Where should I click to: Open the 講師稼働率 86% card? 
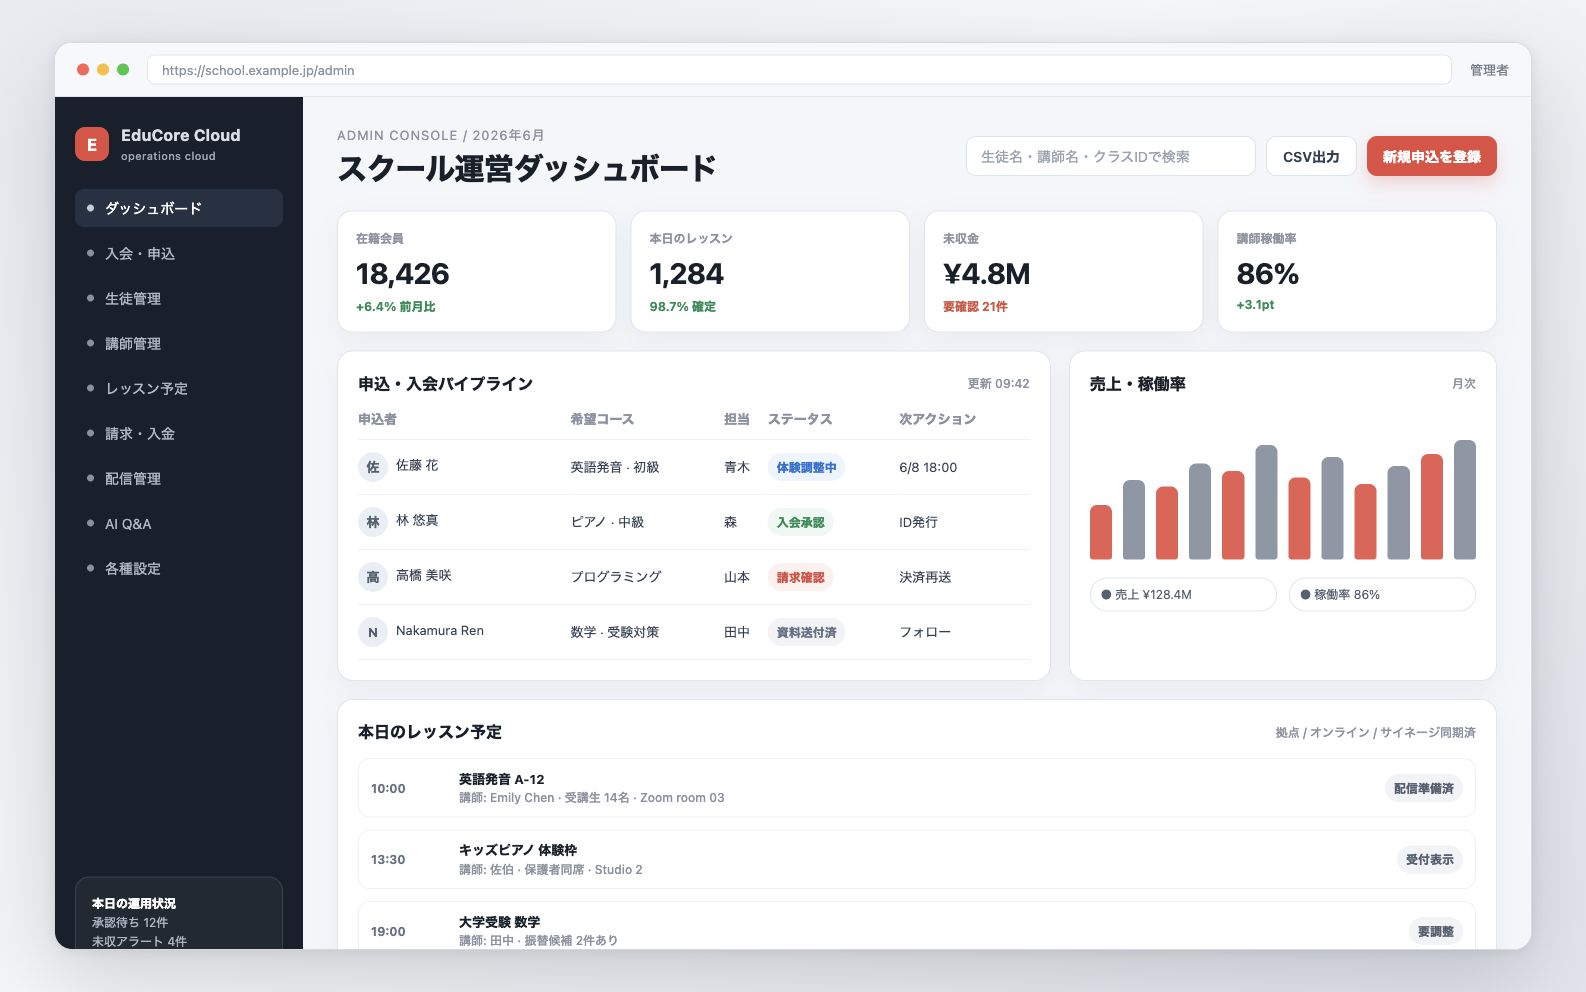(1357, 271)
